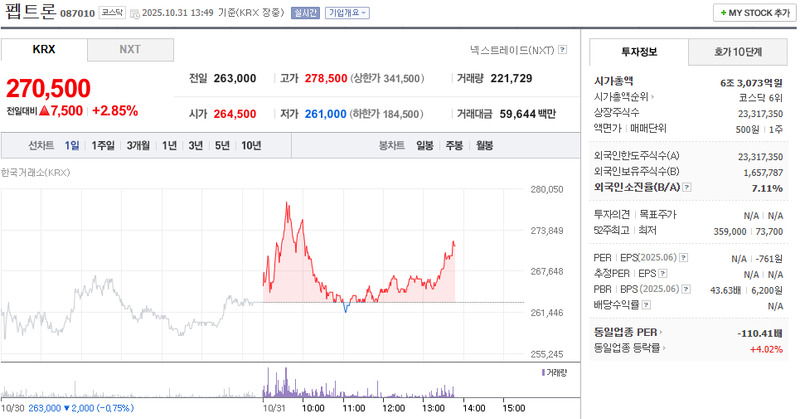The image size is (800, 419).
Task: Click the calendar icon before the date
Action: click(135, 14)
